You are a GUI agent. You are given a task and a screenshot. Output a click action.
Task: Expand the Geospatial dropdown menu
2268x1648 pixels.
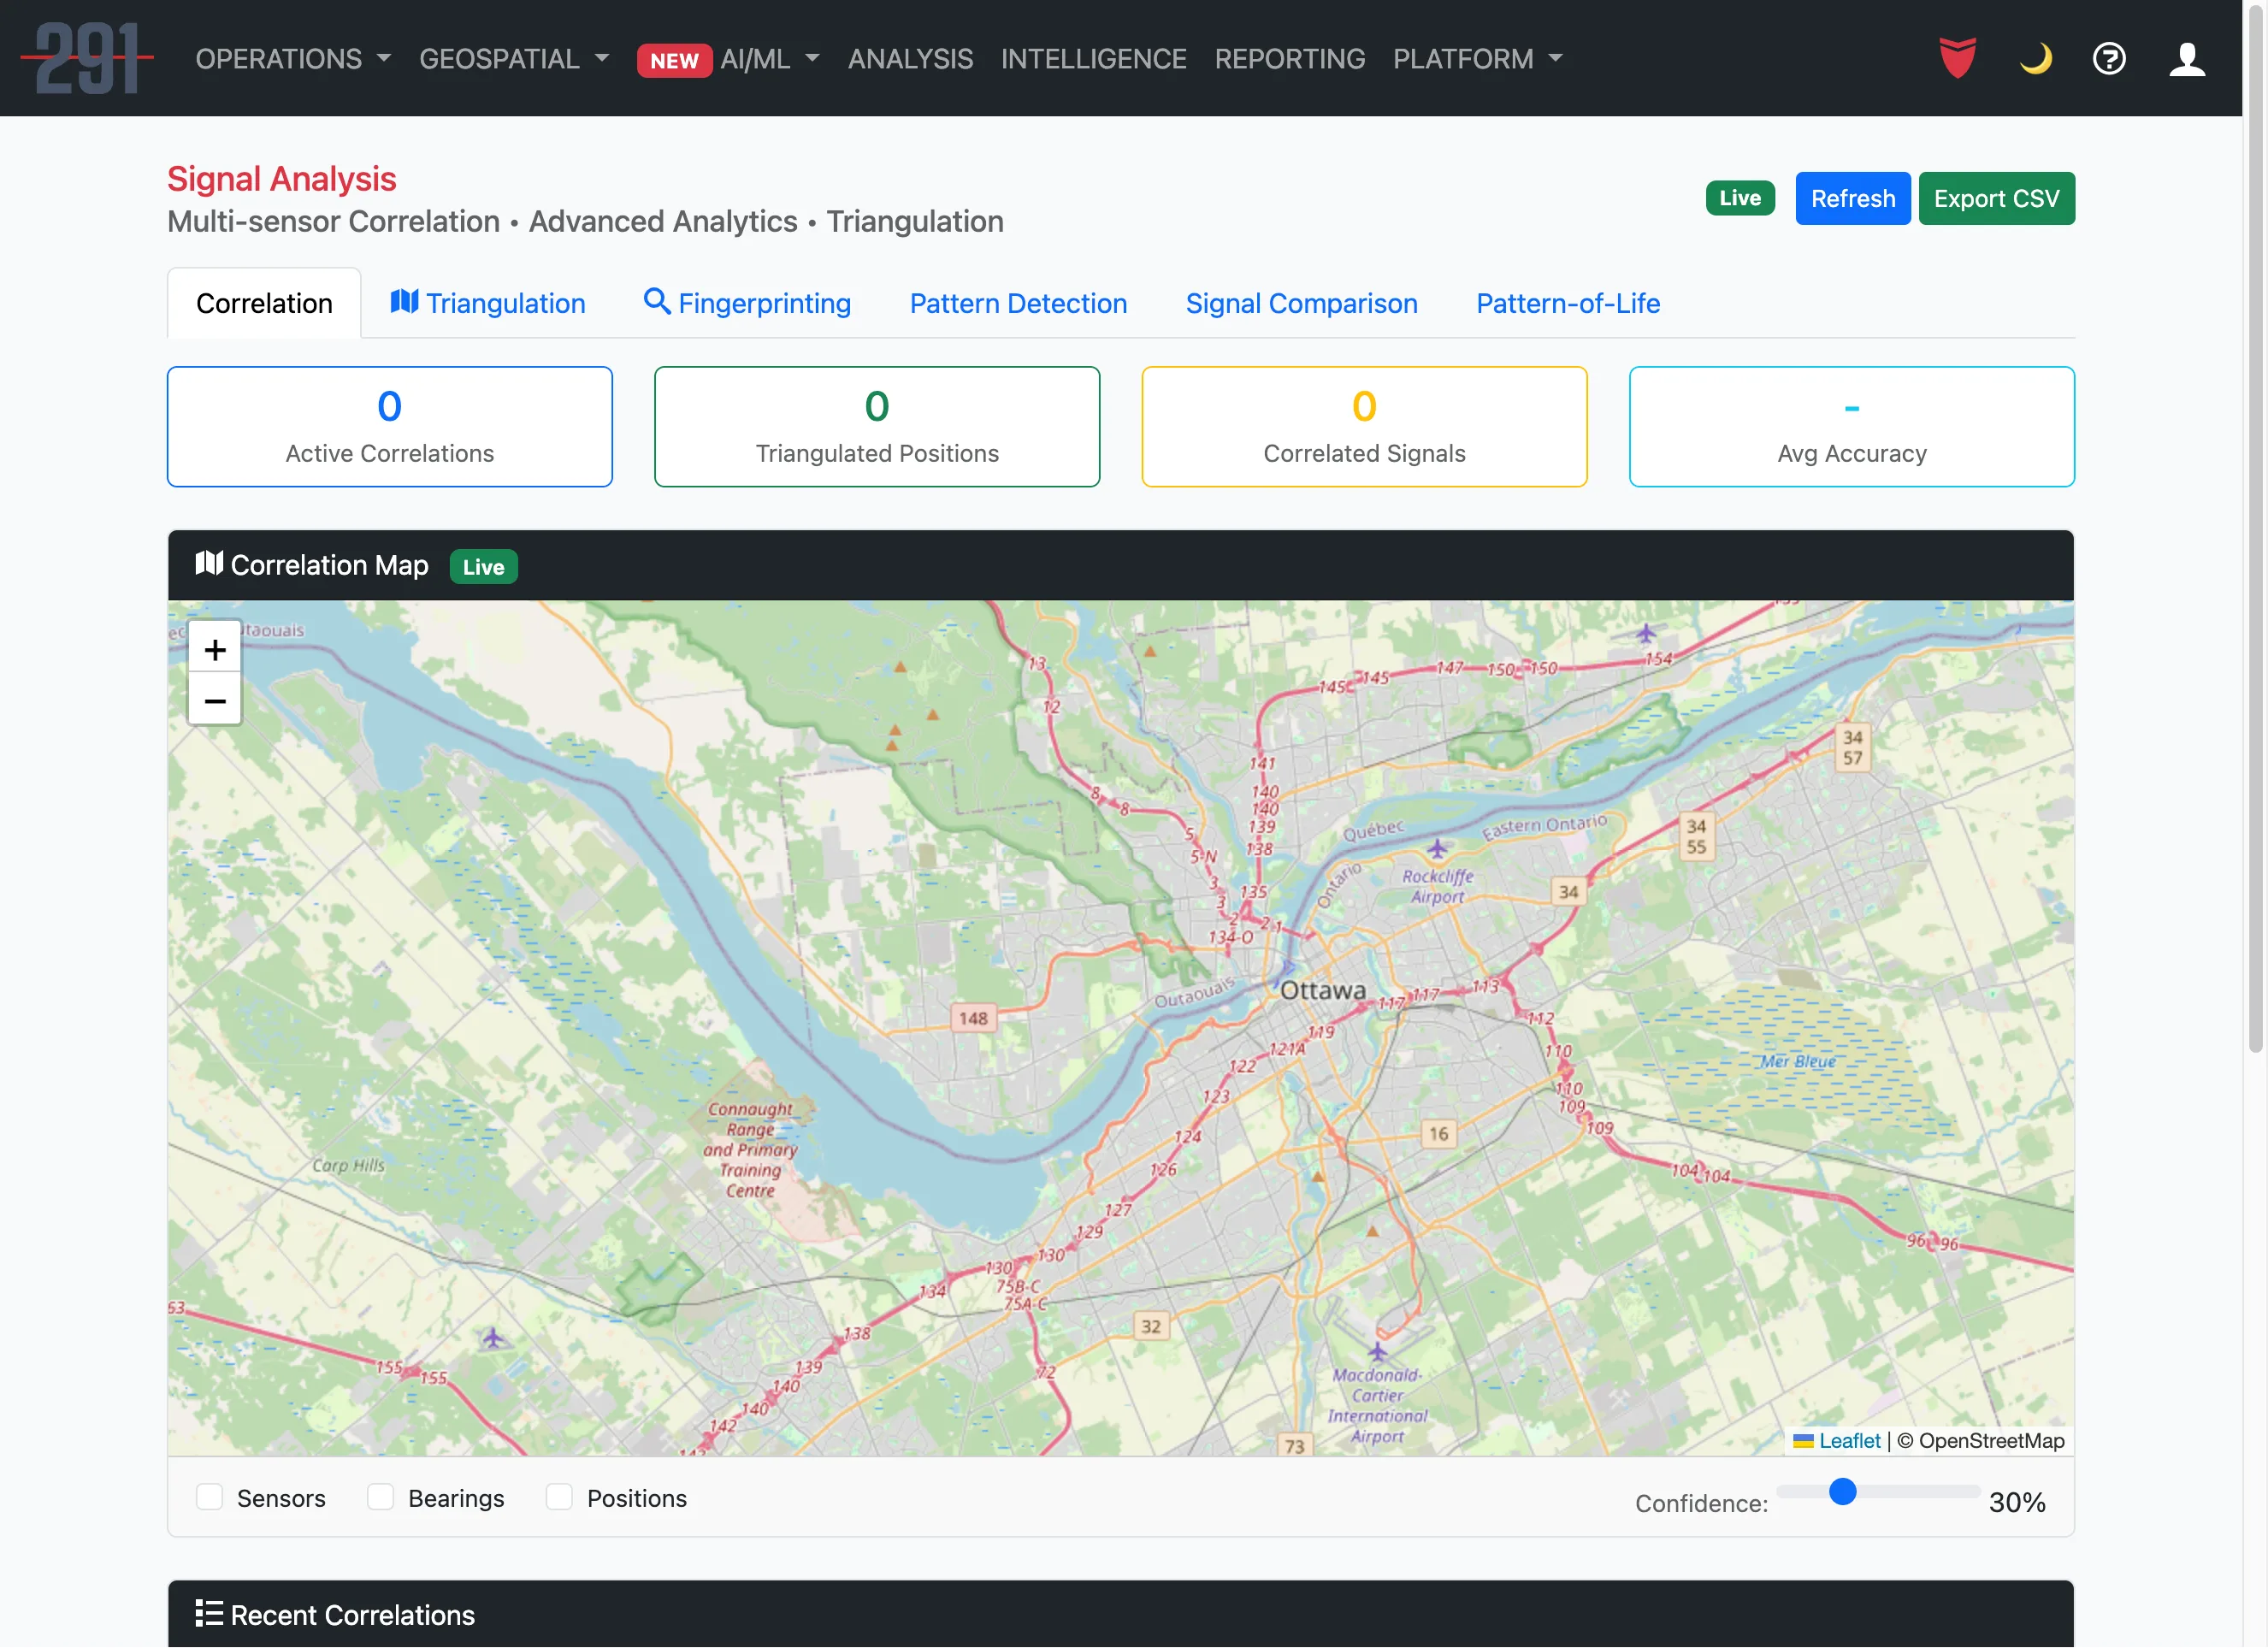coord(514,59)
